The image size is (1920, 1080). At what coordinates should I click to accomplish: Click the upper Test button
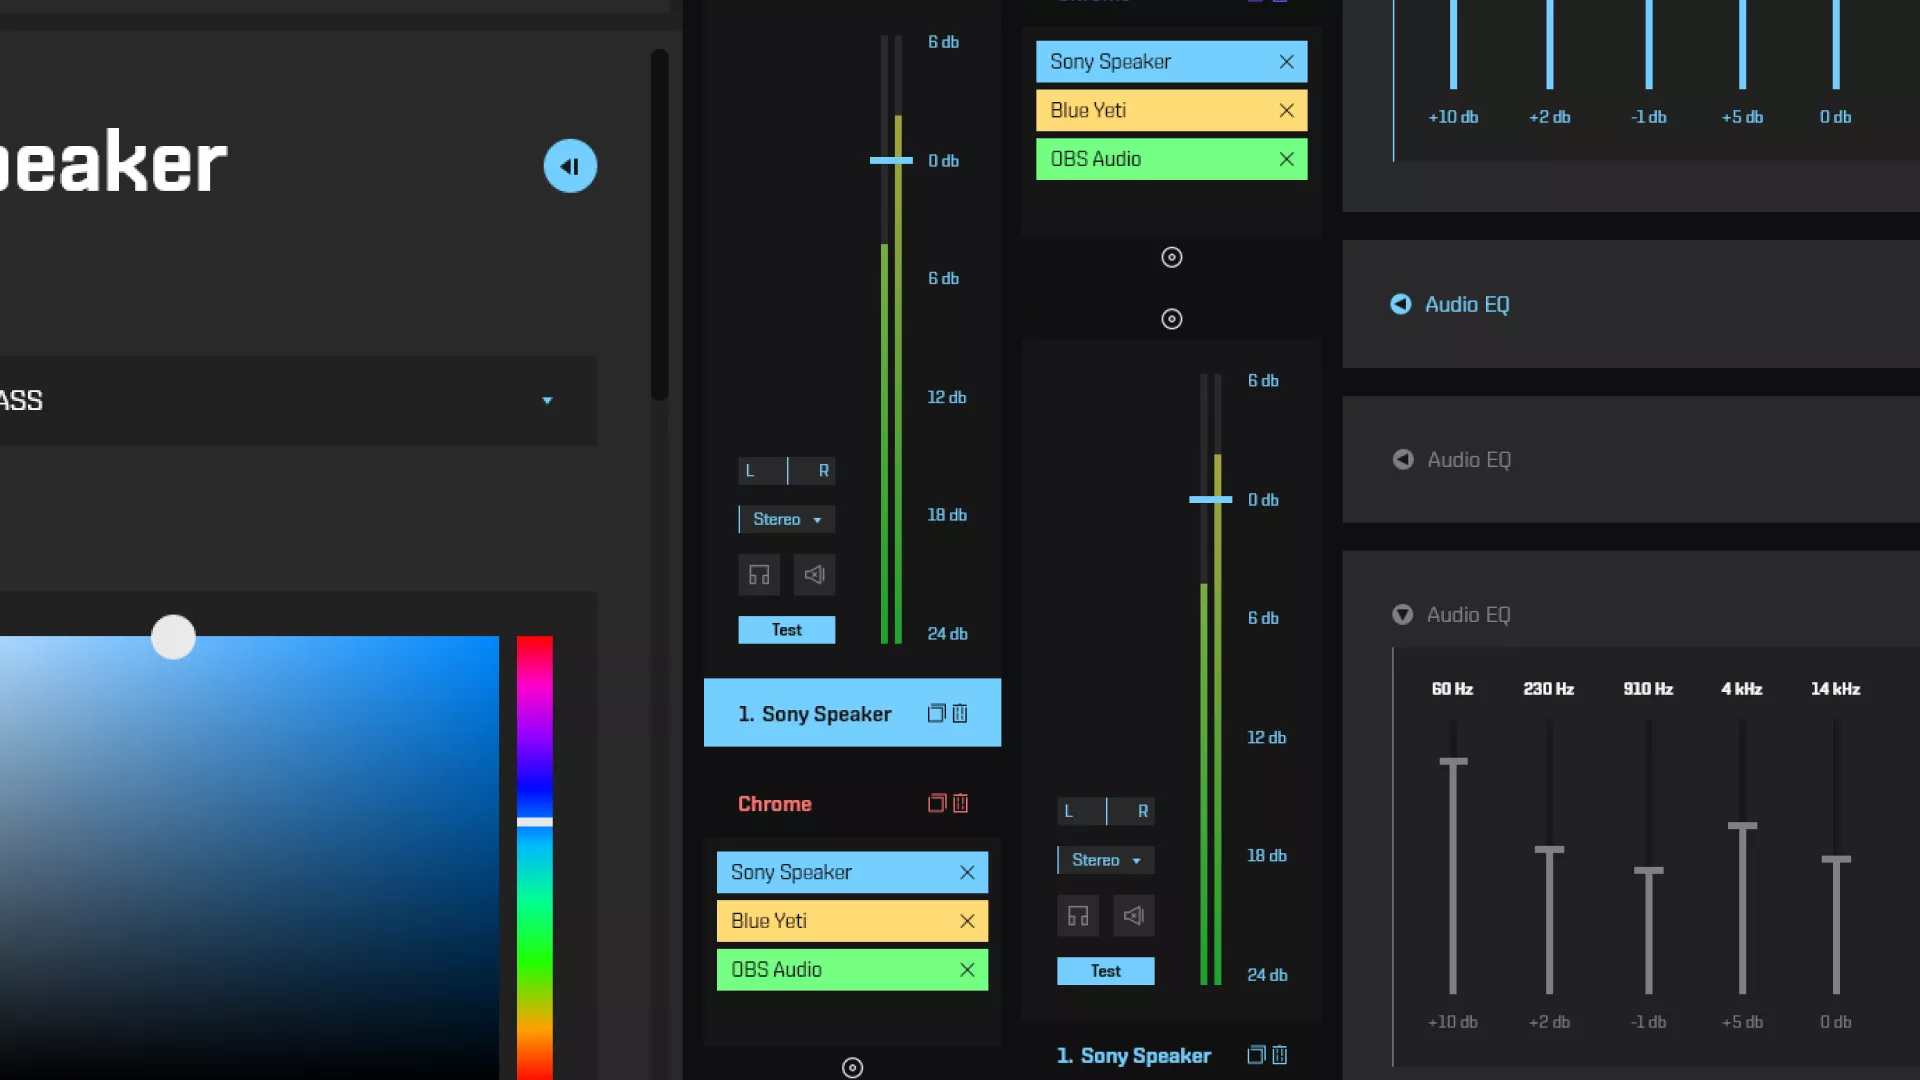click(x=786, y=630)
